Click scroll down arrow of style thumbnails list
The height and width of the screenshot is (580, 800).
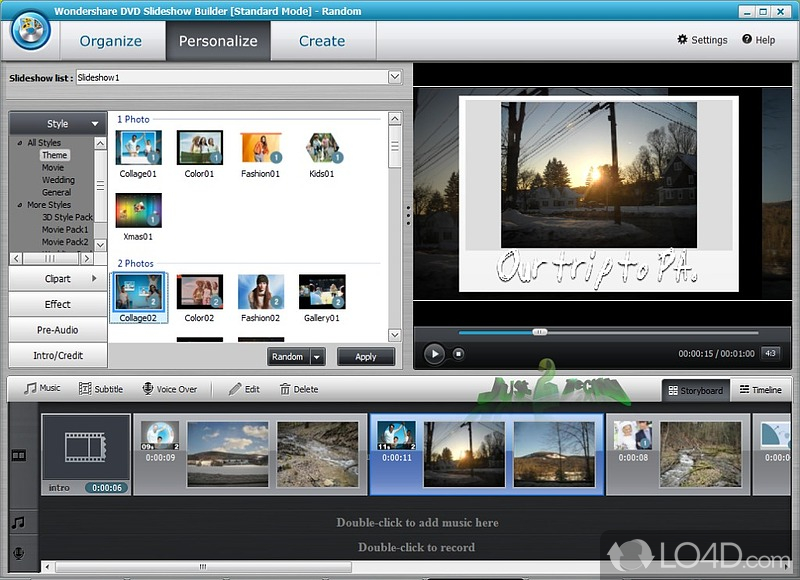[395, 335]
